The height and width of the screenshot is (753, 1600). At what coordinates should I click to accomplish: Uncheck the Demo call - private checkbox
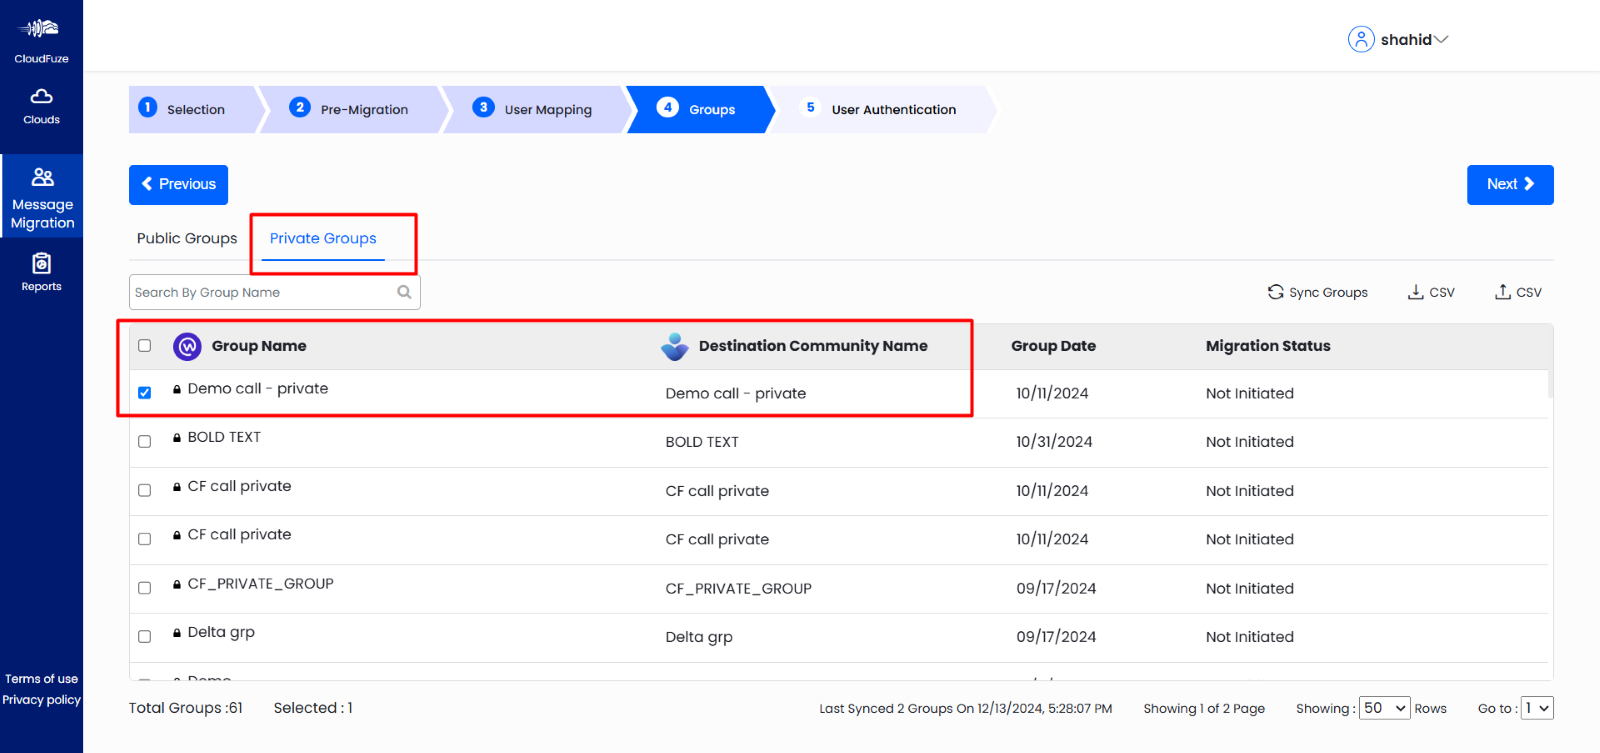(x=145, y=393)
